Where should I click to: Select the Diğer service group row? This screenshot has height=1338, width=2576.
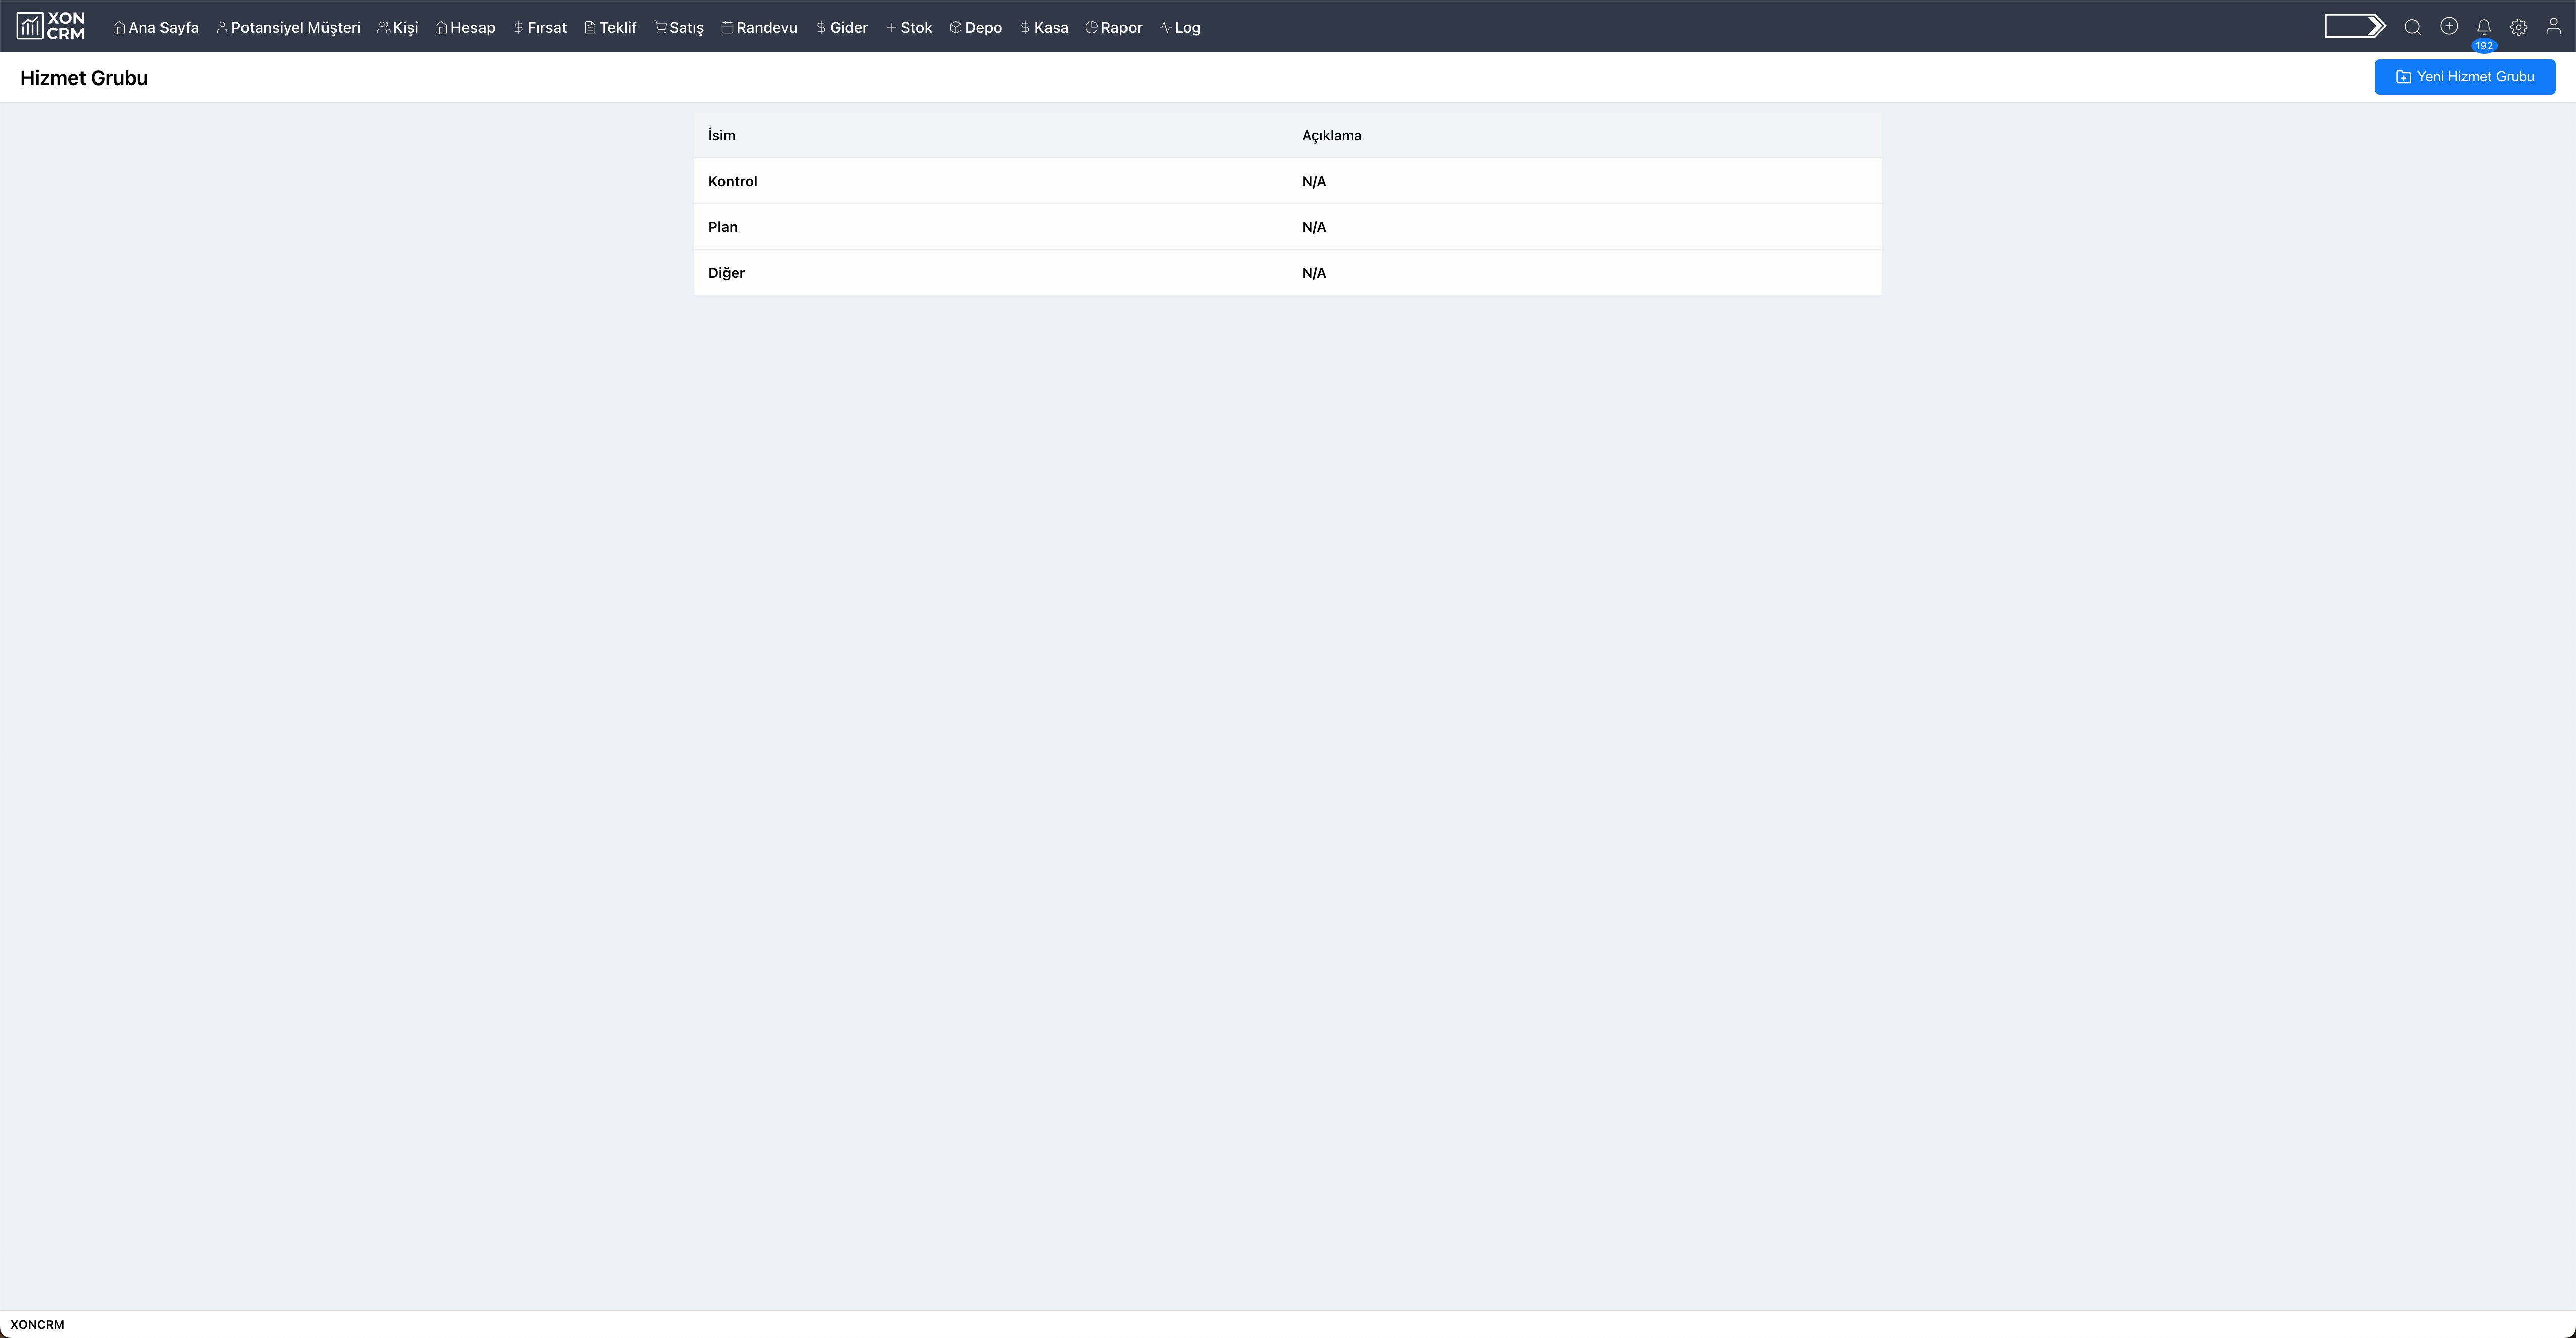point(1287,273)
